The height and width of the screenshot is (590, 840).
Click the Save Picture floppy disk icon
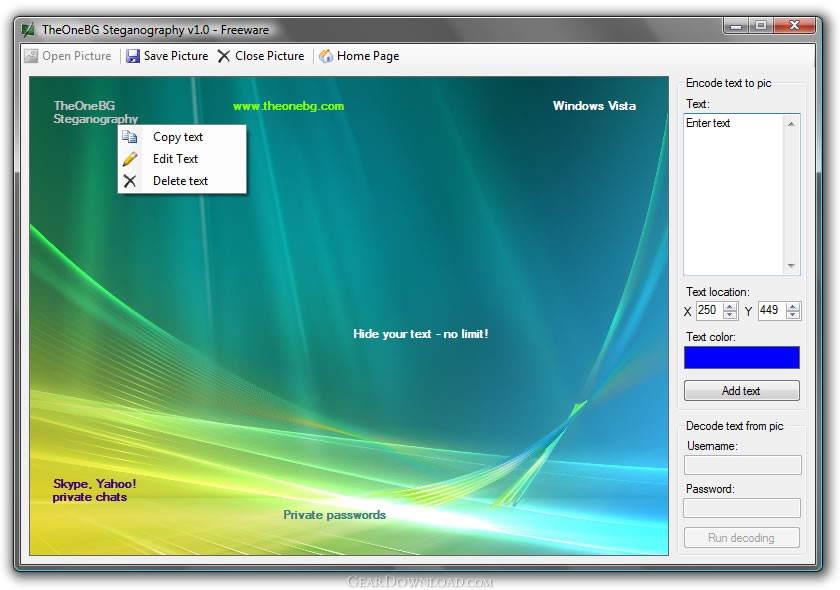132,56
